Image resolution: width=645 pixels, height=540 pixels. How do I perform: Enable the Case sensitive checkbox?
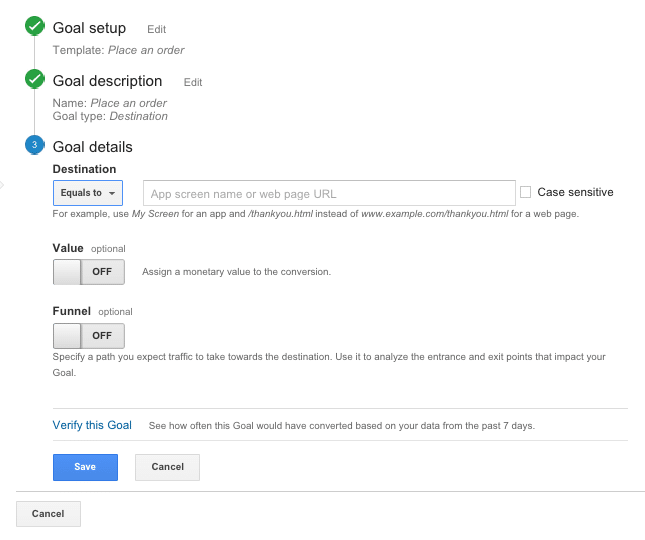click(x=525, y=192)
